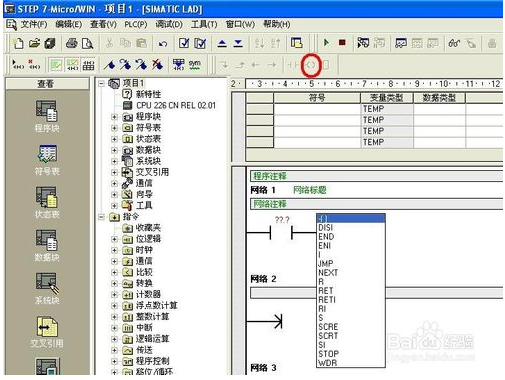Expand the 计数器 instruction folder
This screenshot has height=380, width=505.
tap(114, 295)
